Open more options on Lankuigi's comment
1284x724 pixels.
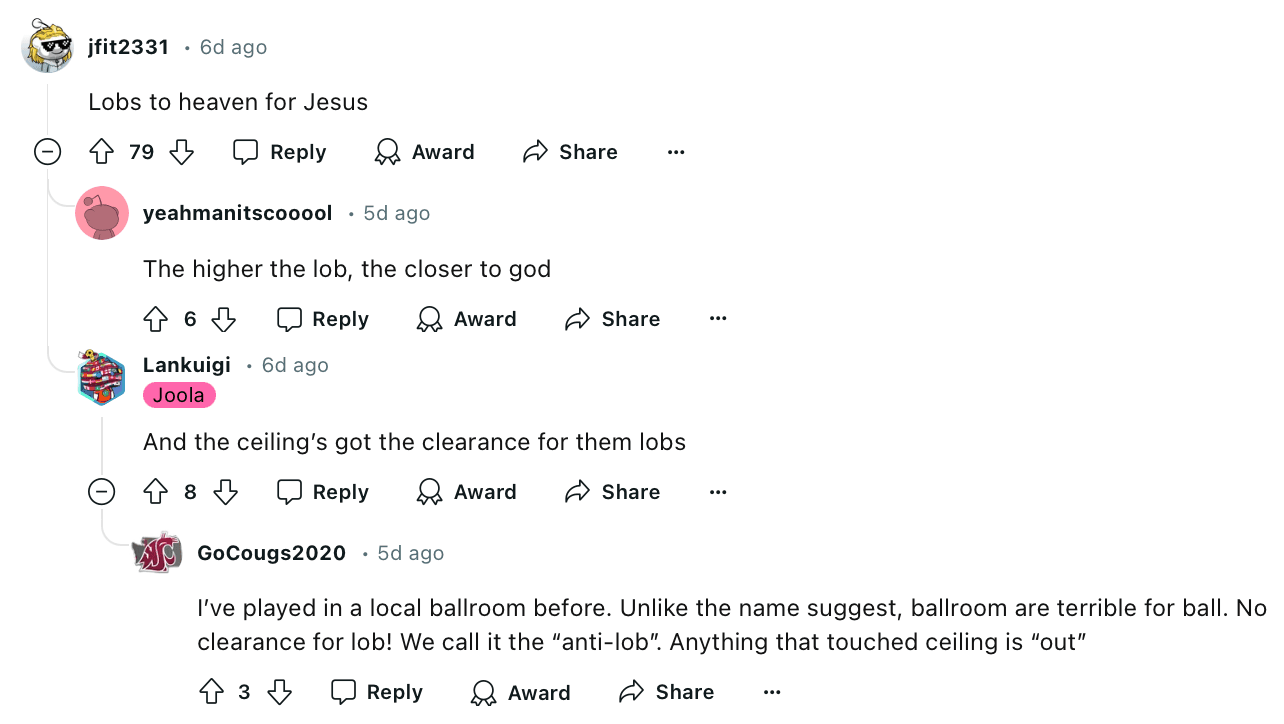coord(718,492)
